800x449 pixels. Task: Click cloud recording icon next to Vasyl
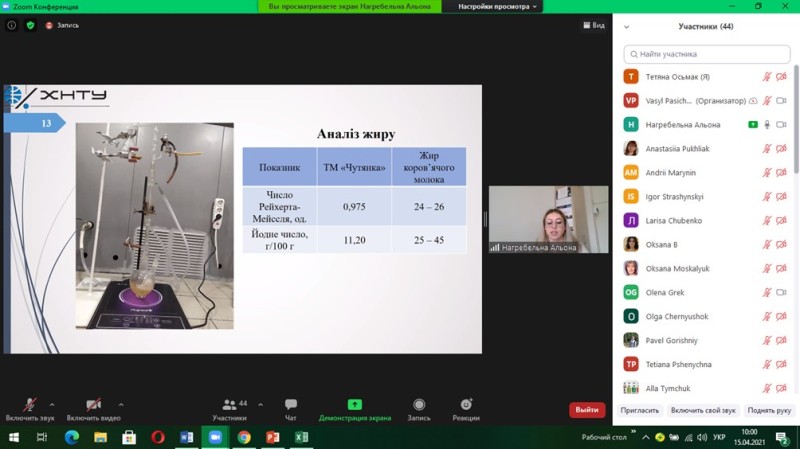753,101
